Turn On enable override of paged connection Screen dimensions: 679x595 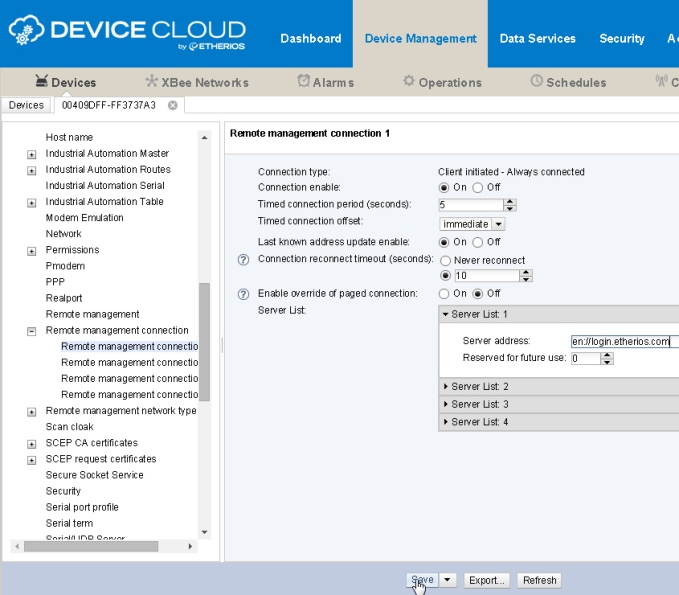coord(446,294)
